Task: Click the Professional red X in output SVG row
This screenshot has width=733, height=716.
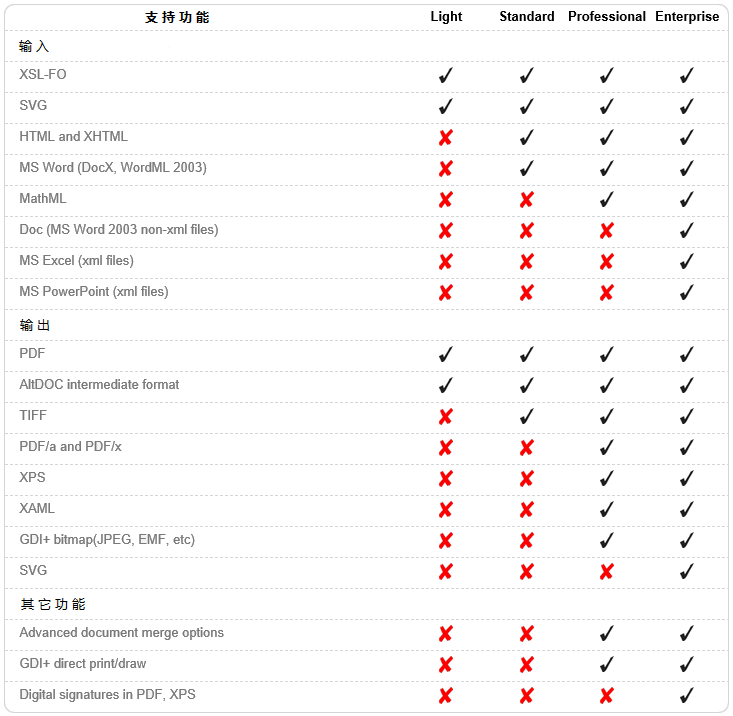Action: 607,572
